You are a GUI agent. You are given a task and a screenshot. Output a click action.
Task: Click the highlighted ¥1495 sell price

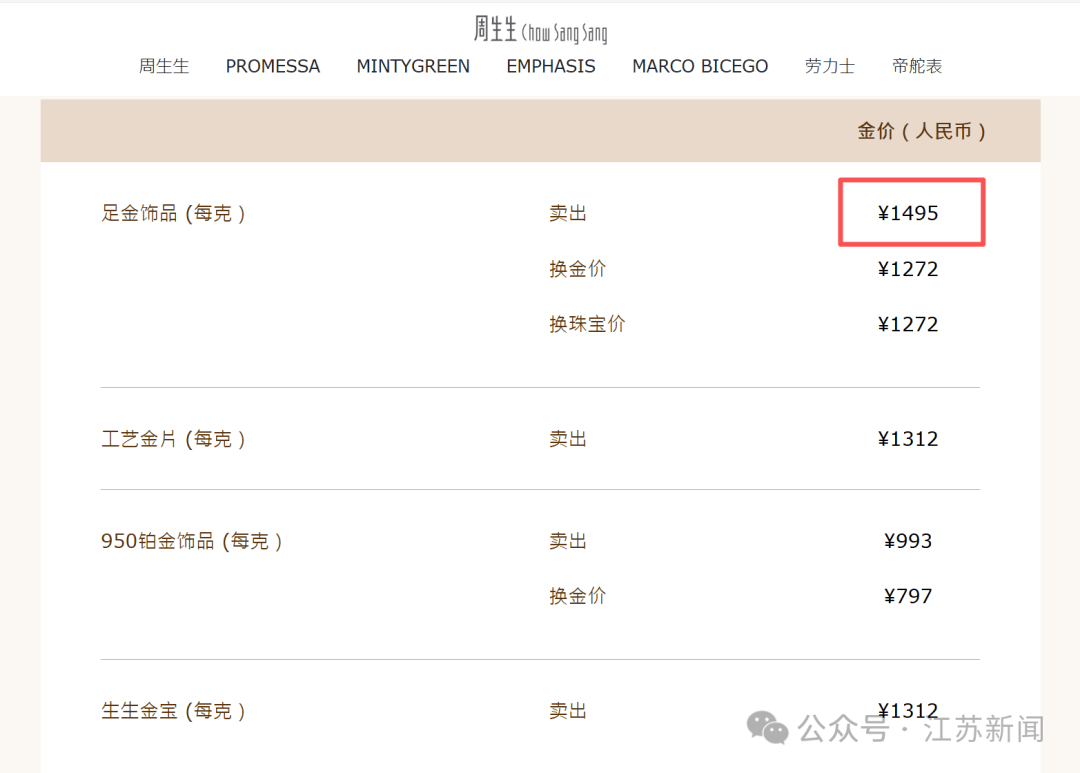909,213
